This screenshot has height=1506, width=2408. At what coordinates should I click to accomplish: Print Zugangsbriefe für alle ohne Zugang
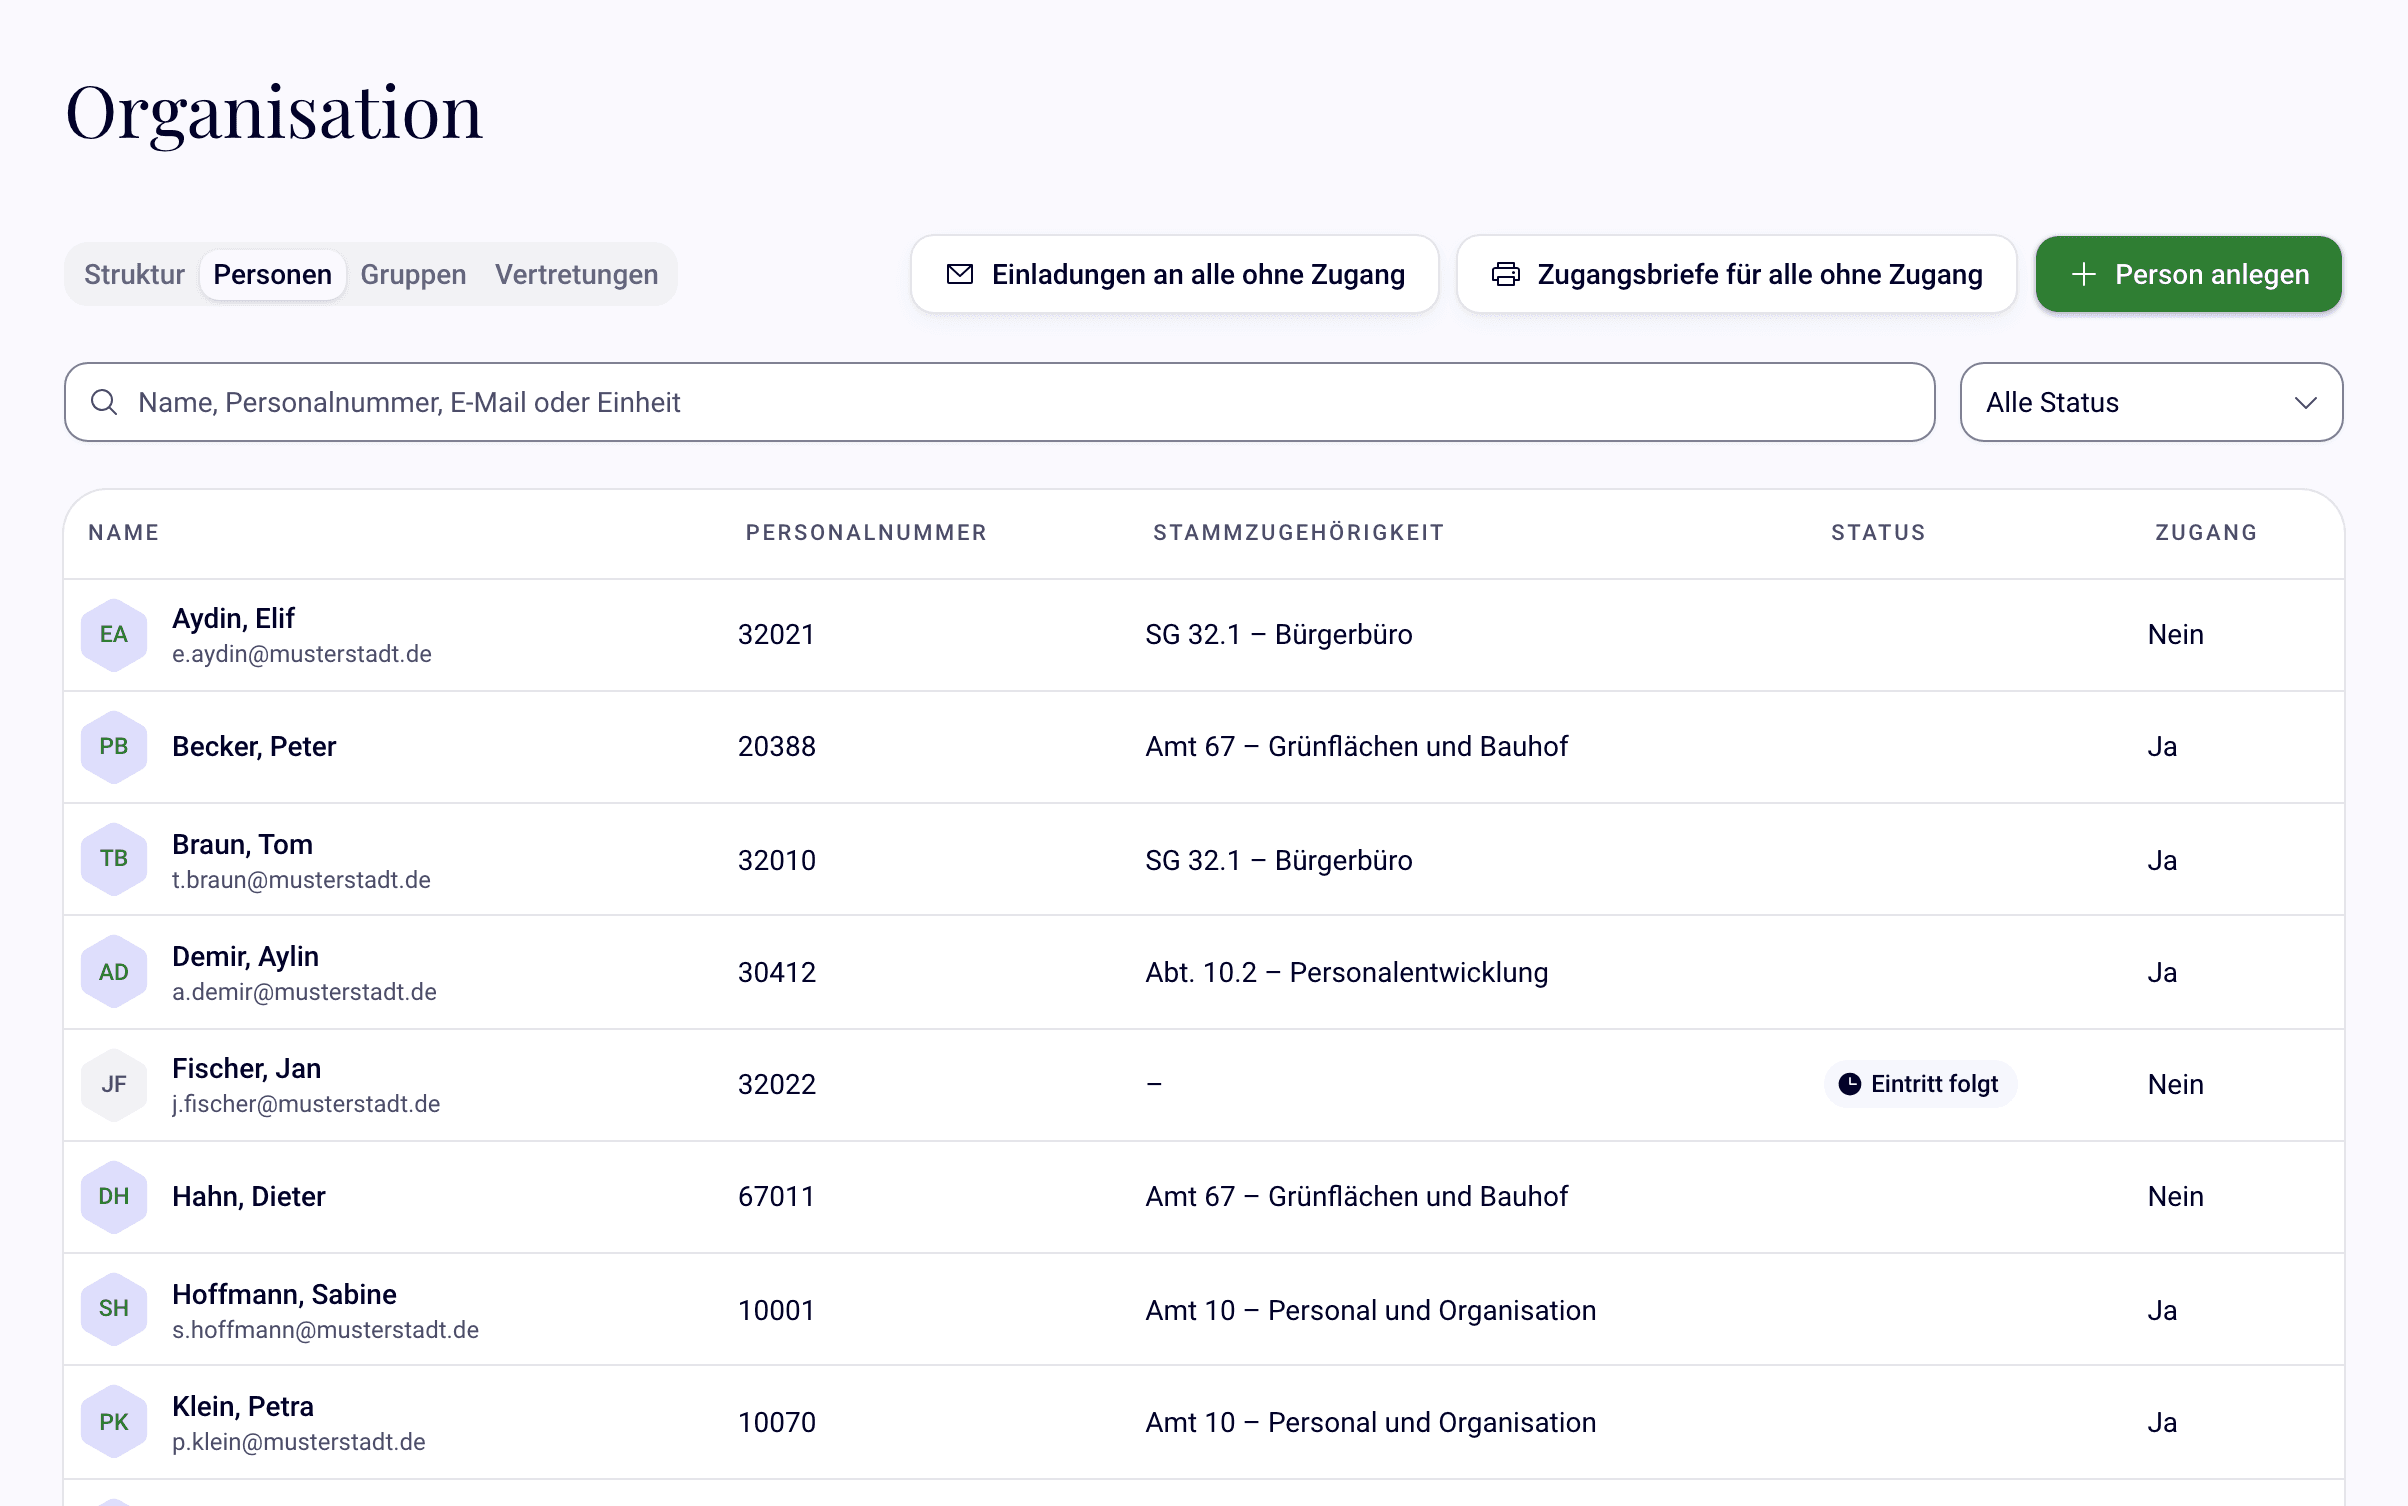coord(1736,274)
